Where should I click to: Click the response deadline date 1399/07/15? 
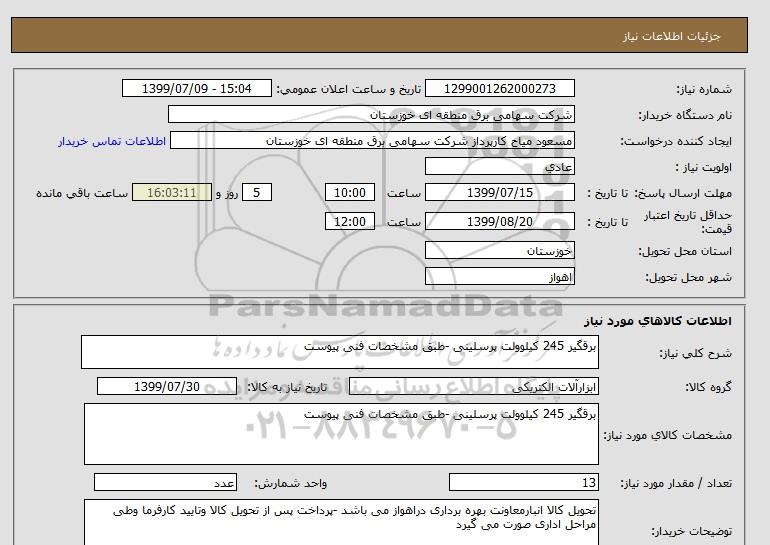pyautogui.click(x=499, y=192)
